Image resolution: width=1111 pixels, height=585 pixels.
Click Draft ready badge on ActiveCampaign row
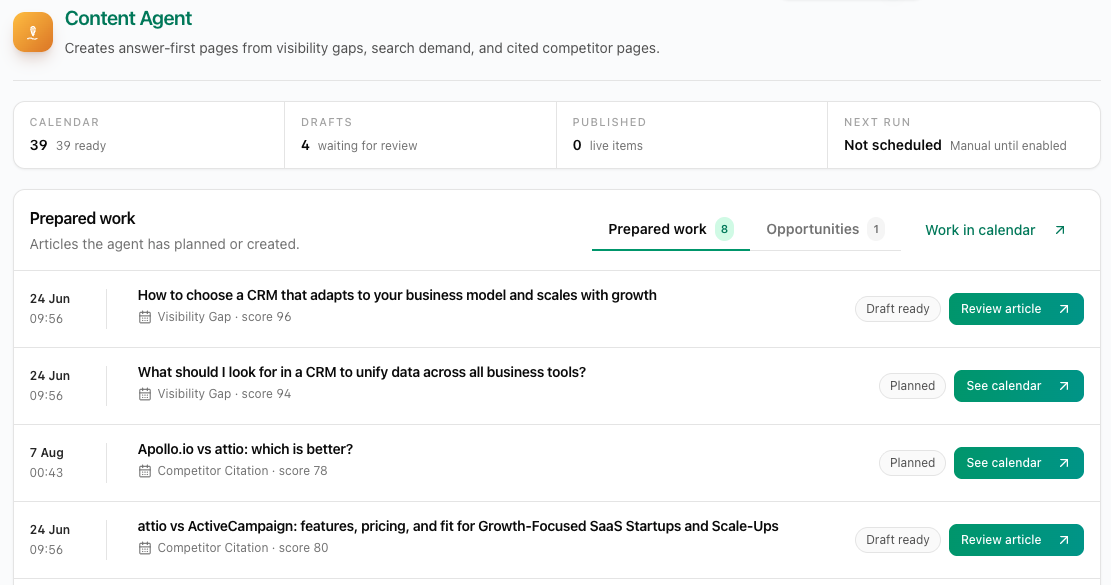[x=898, y=540]
